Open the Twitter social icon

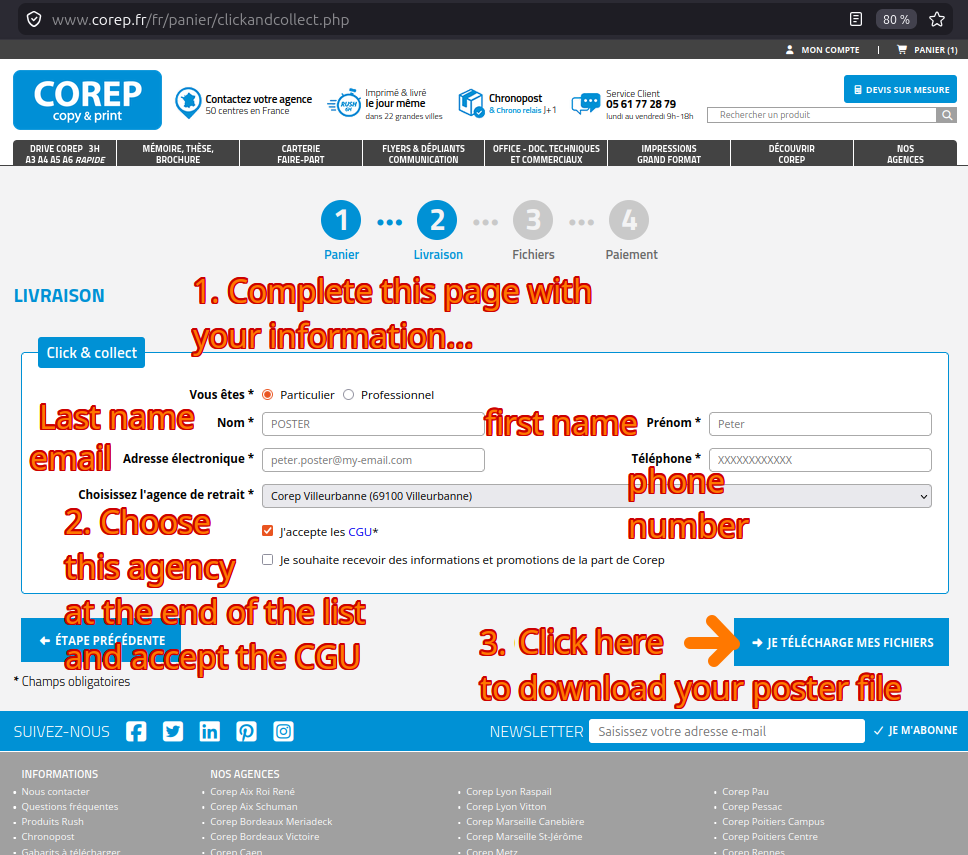coord(173,732)
